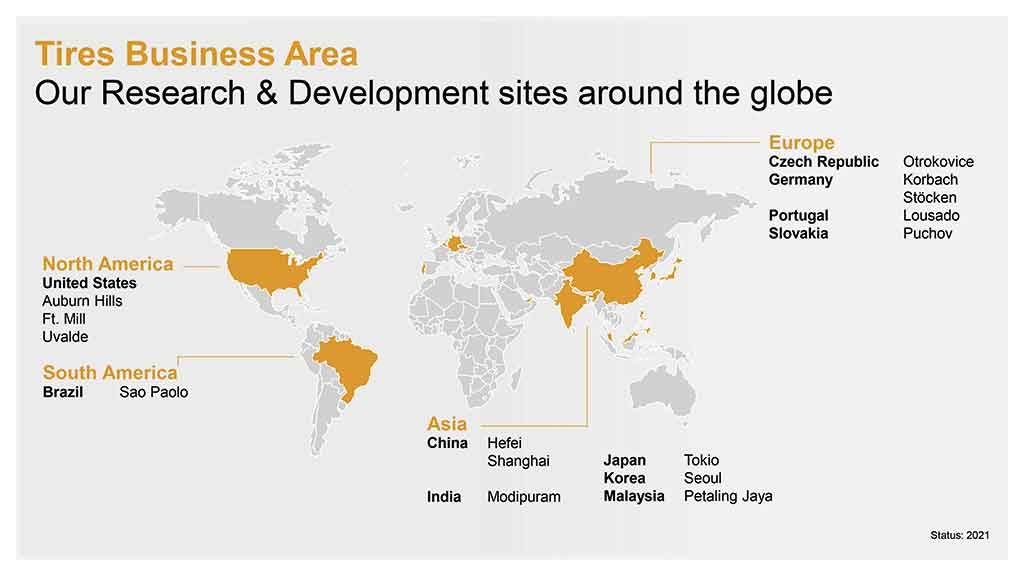Viewport: 1024px width, 576px height.
Task: Click the highlighted India on the map
Action: 571,300
